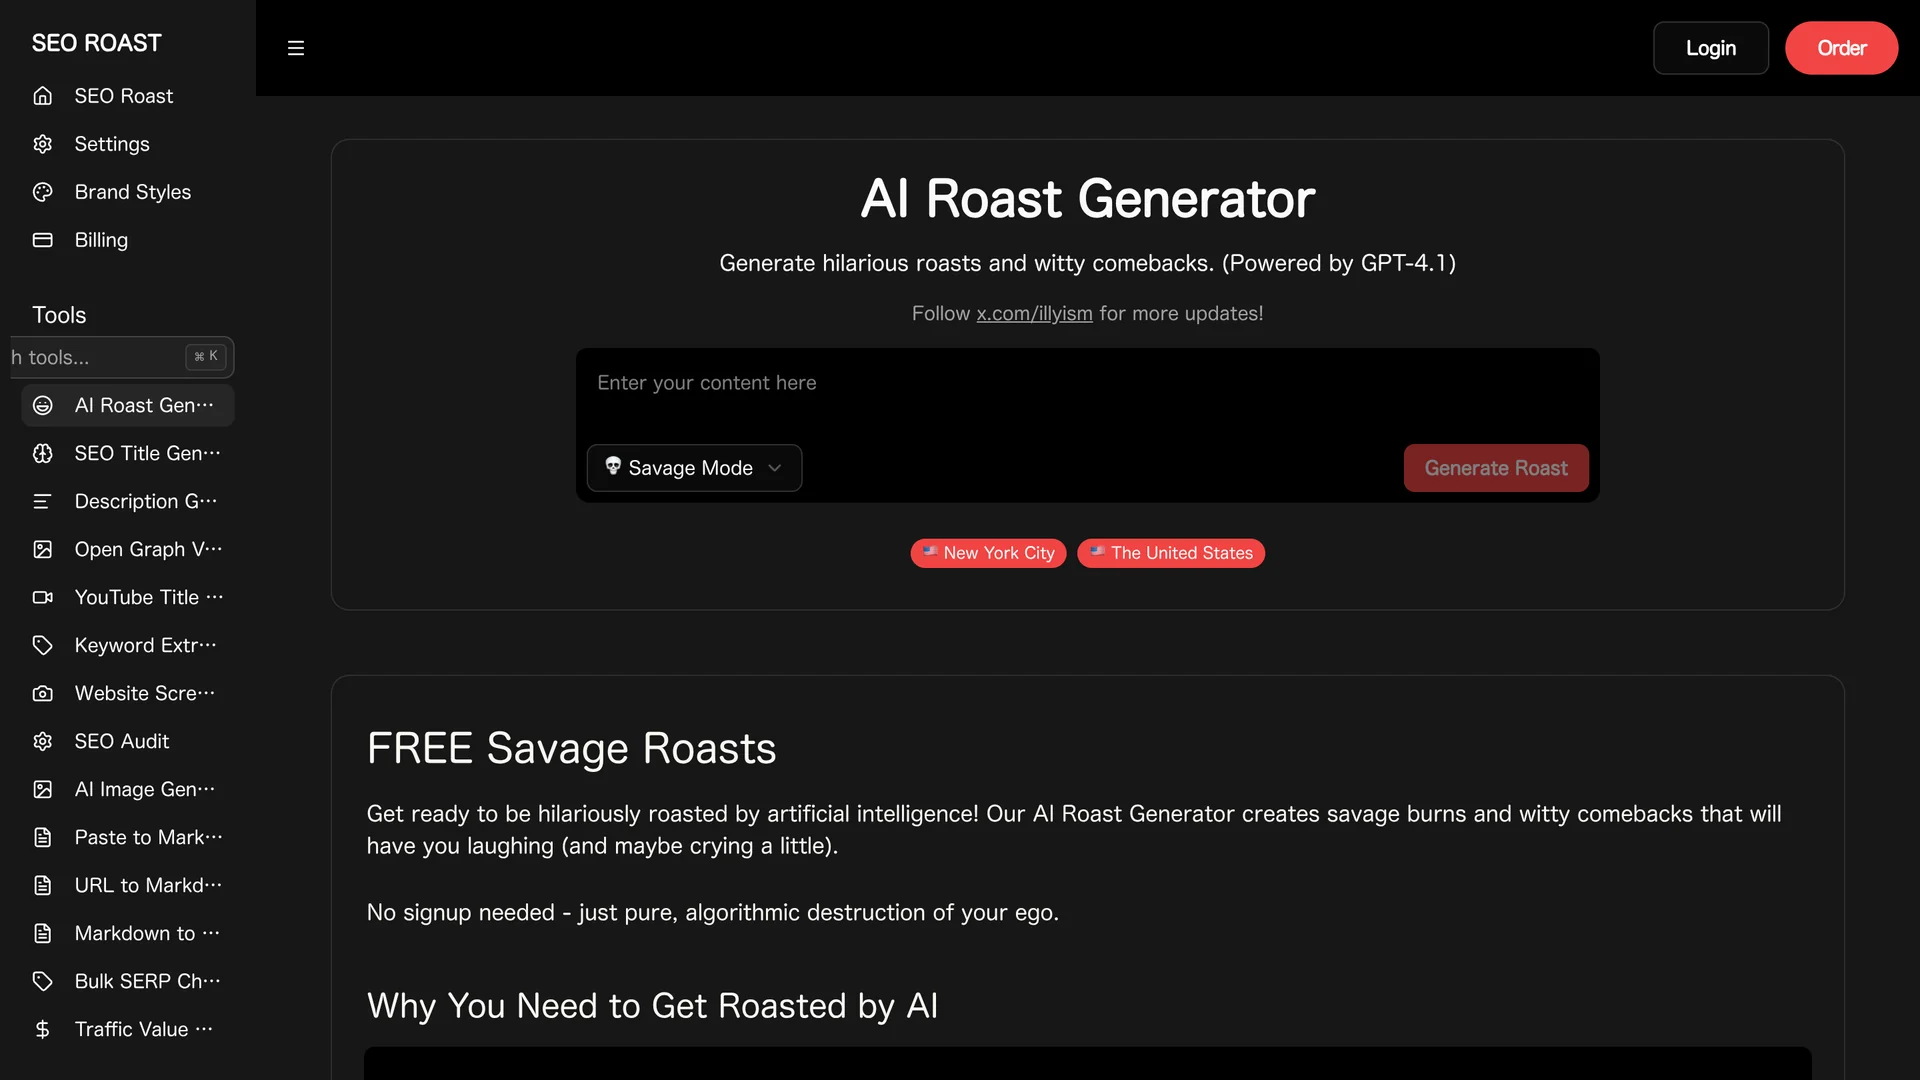Open Open Graph V… from the tools list

click(x=127, y=549)
